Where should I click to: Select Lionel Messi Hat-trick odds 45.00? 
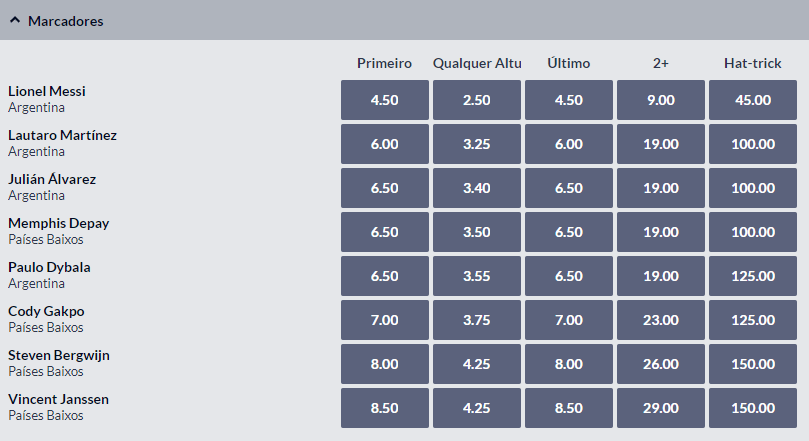pyautogui.click(x=753, y=100)
